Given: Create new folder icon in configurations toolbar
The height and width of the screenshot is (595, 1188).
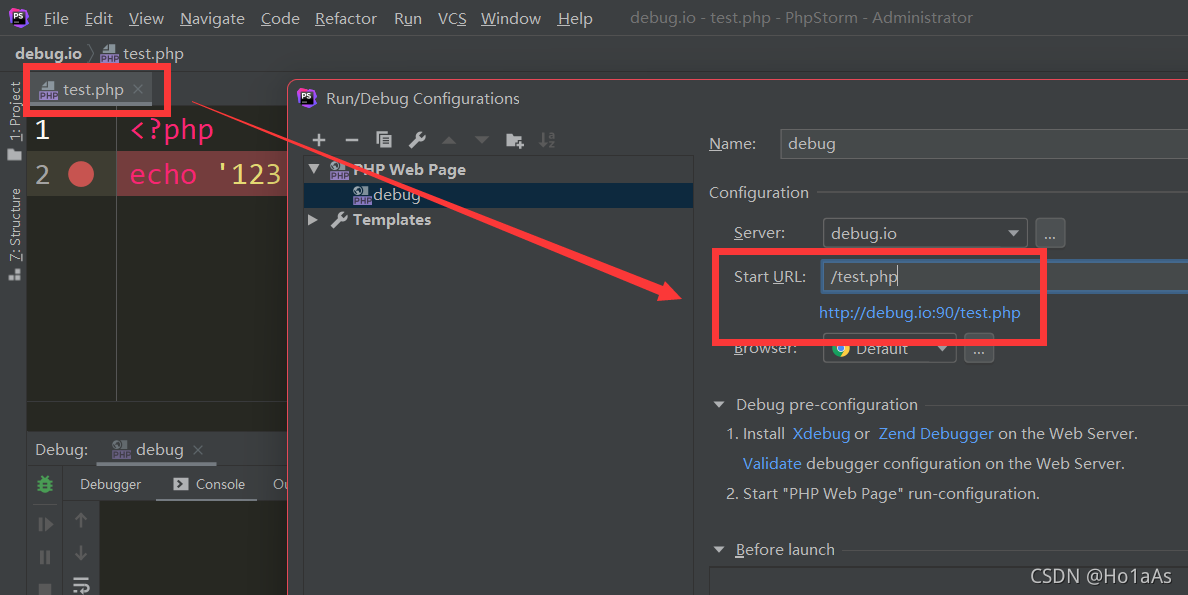Looking at the screenshot, I should (x=514, y=140).
